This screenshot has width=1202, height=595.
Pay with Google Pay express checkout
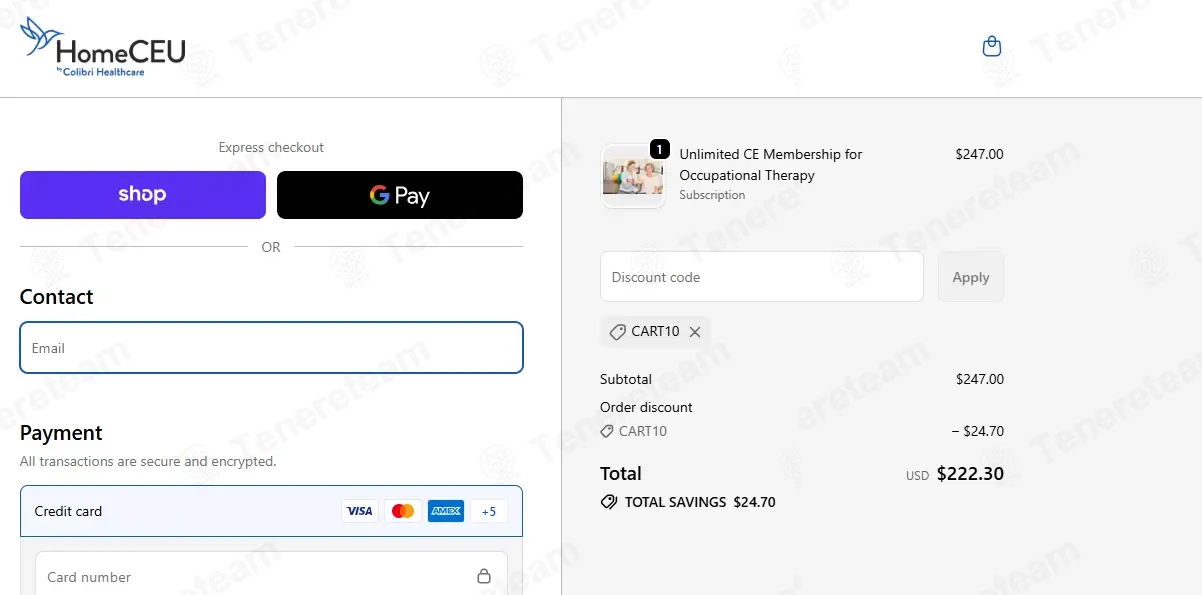[x=400, y=195]
